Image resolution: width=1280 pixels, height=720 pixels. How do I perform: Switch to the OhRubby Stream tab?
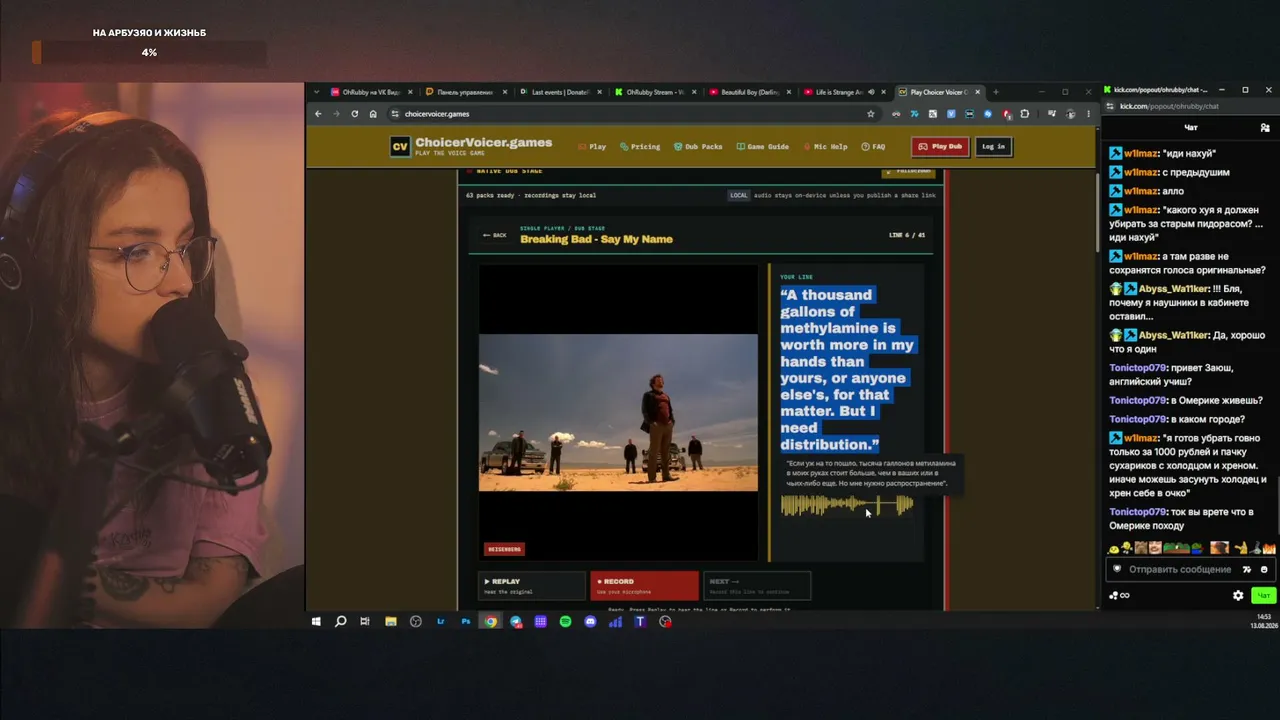pos(655,92)
